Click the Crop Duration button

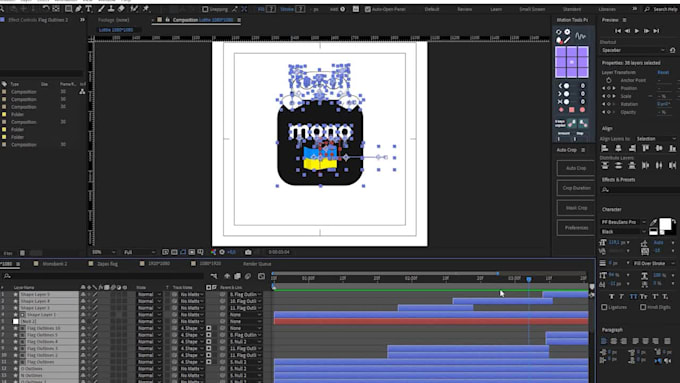coord(576,188)
